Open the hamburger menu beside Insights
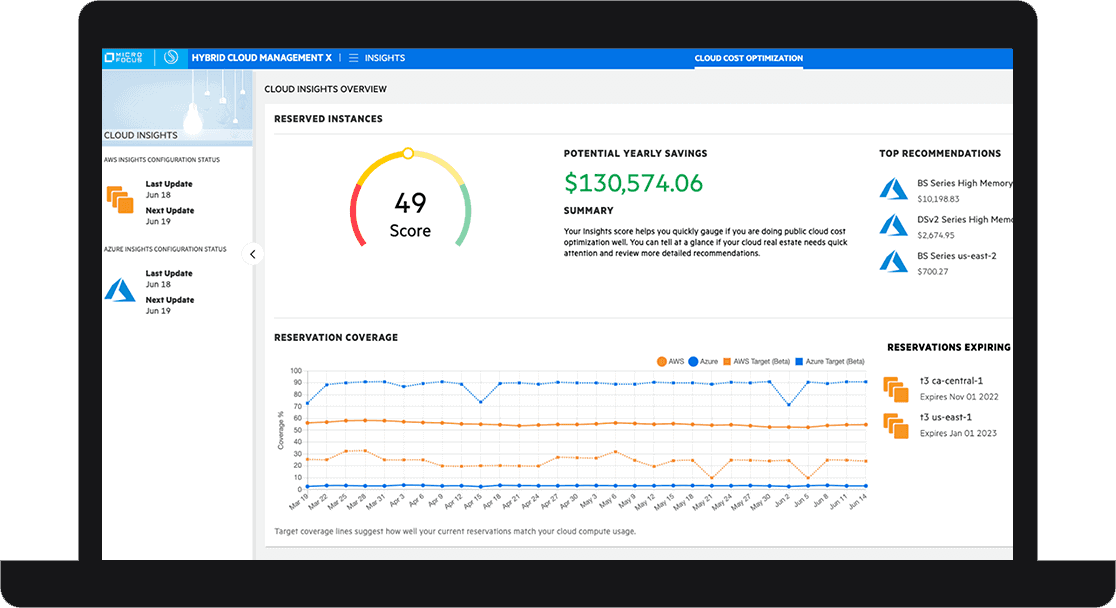1116x608 pixels. point(353,58)
